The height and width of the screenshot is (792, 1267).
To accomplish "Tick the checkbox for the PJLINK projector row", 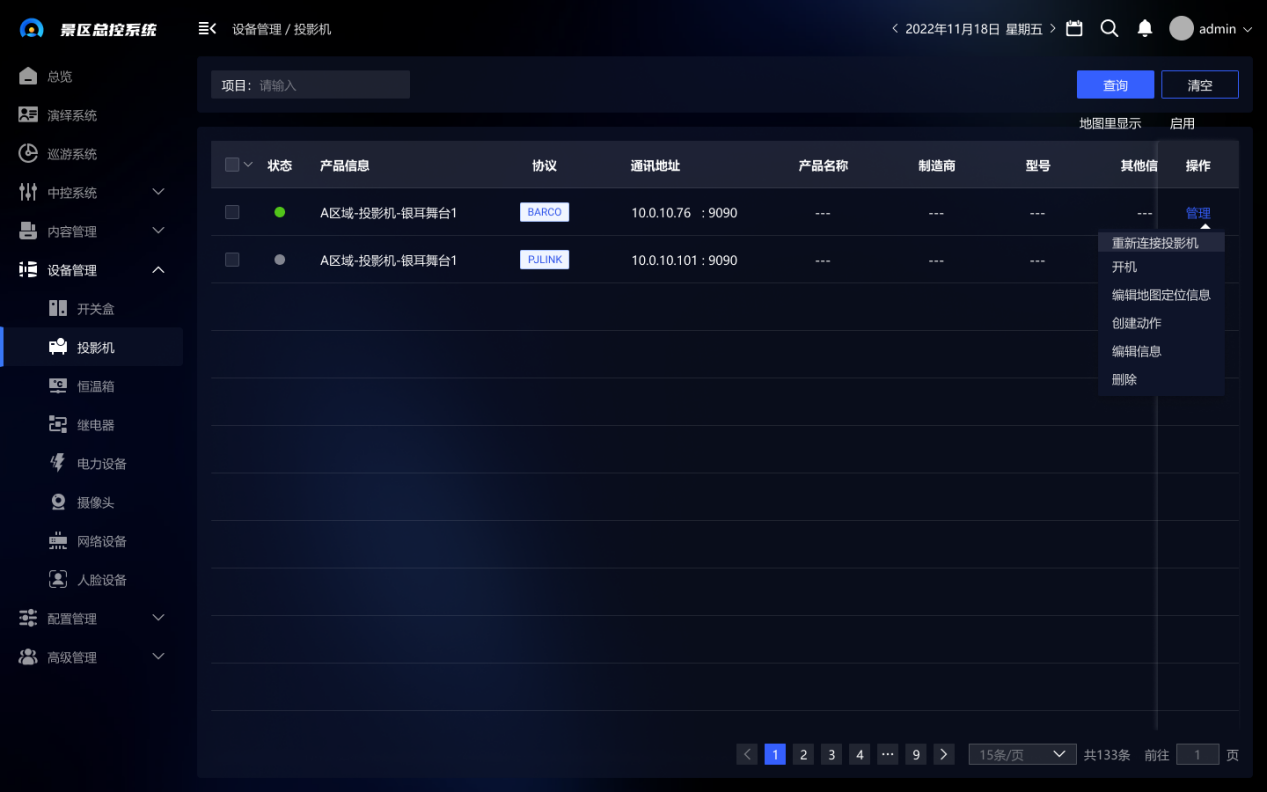I will [232, 260].
